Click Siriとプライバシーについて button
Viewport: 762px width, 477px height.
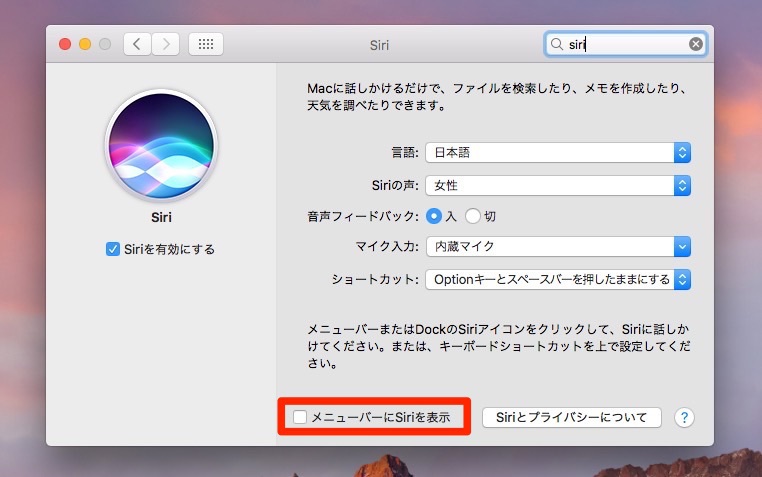pos(572,417)
